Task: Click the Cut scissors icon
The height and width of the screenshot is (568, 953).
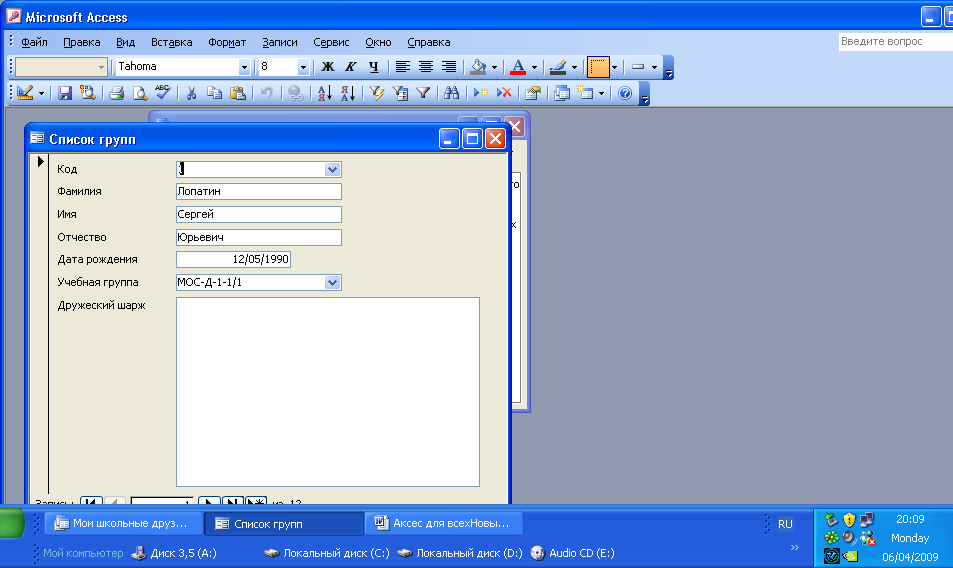Action: point(191,93)
